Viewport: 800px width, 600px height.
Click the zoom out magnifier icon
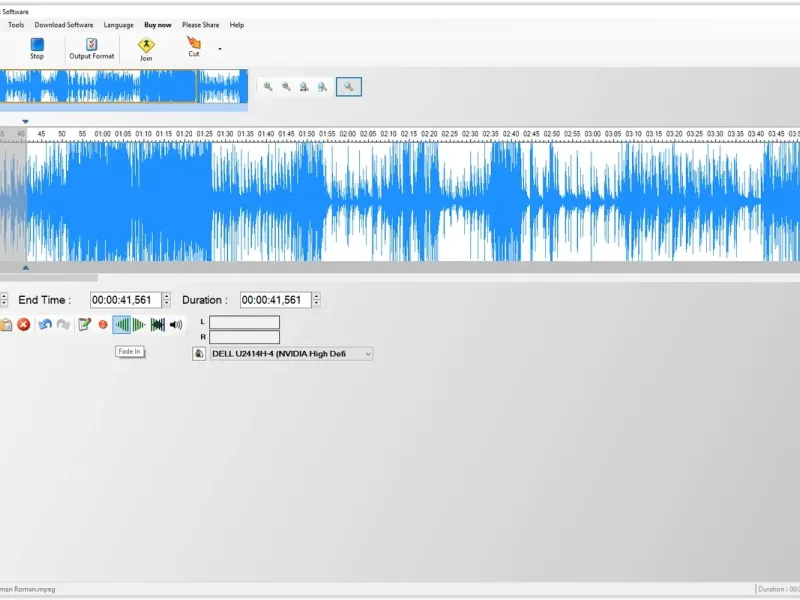pyautogui.click(x=286, y=87)
